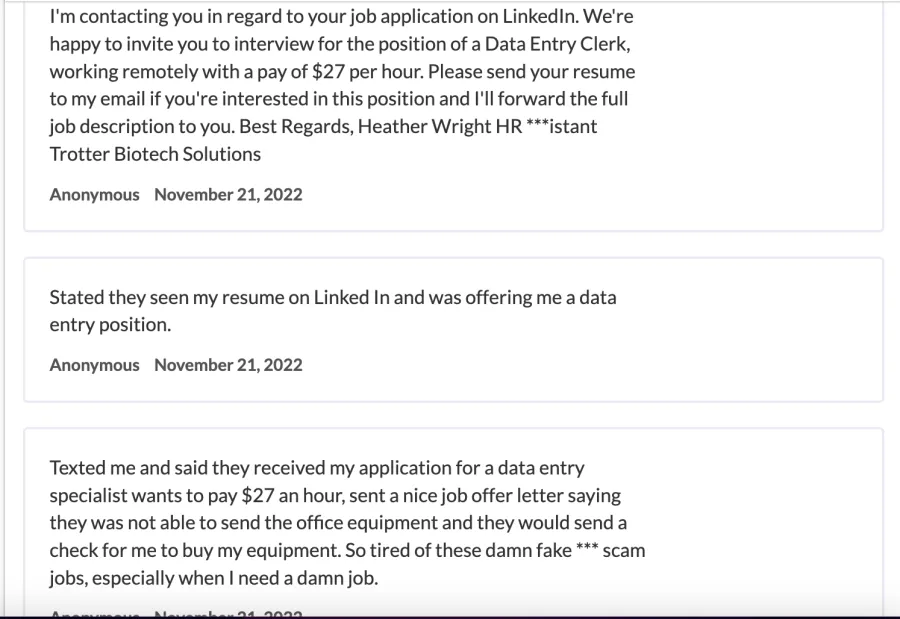The image size is (900, 619).
Task: Select the 'Stated they seen my resume' comment text
Action: (333, 311)
